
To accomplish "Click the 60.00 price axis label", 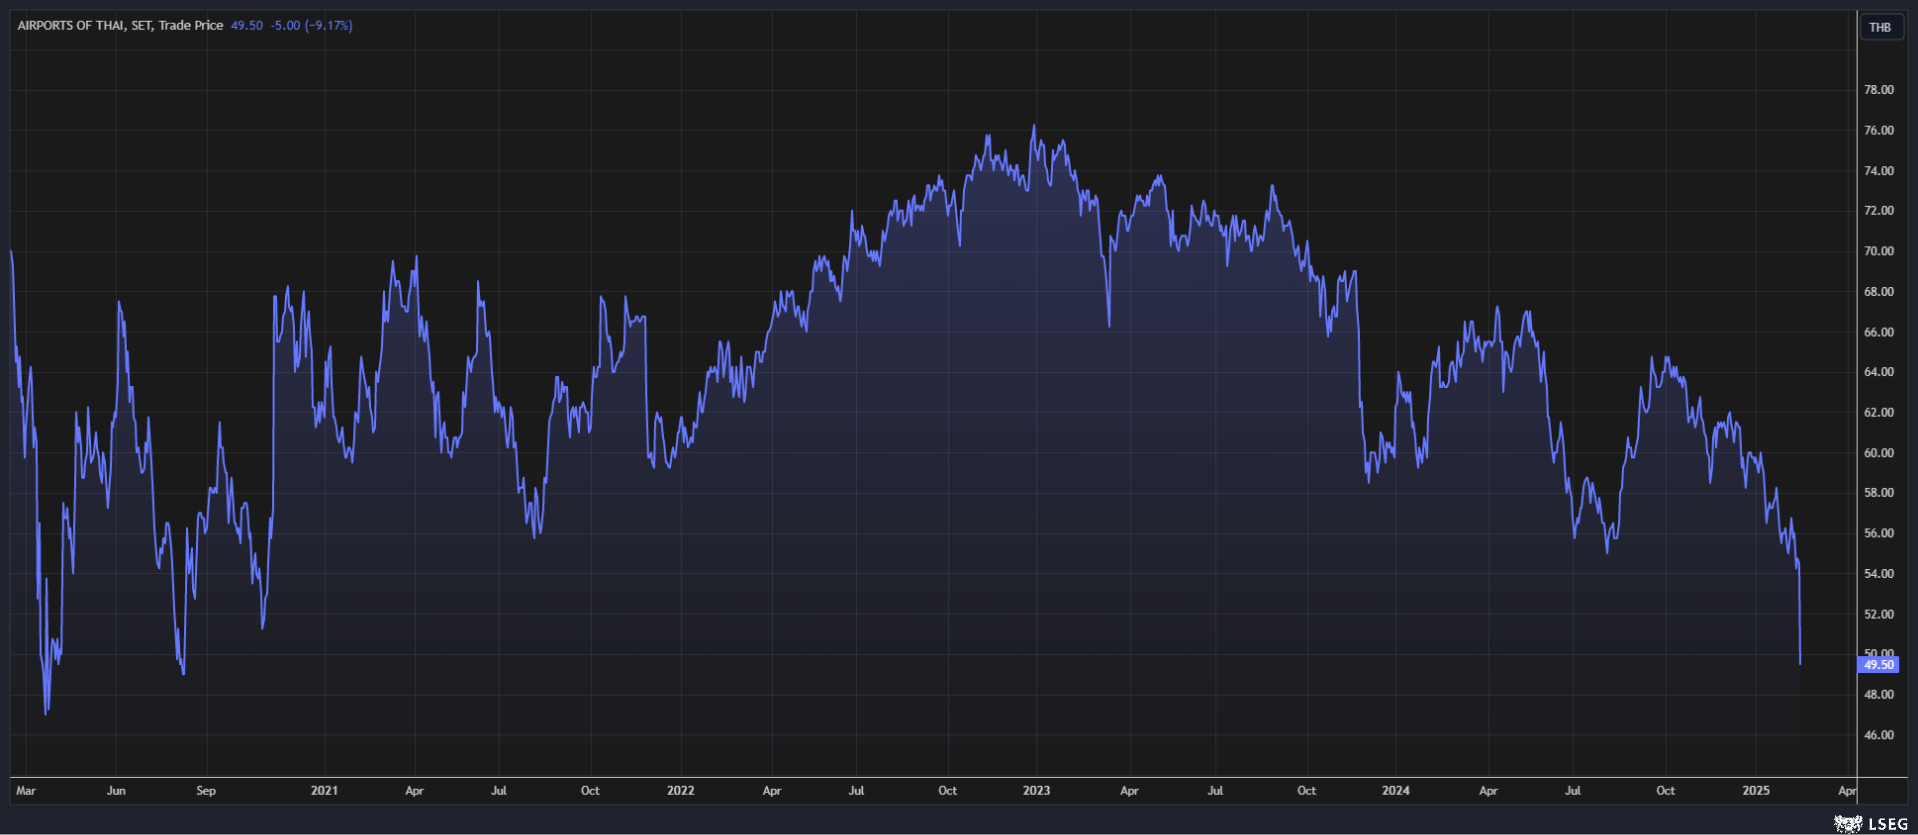I will 1878,453.
